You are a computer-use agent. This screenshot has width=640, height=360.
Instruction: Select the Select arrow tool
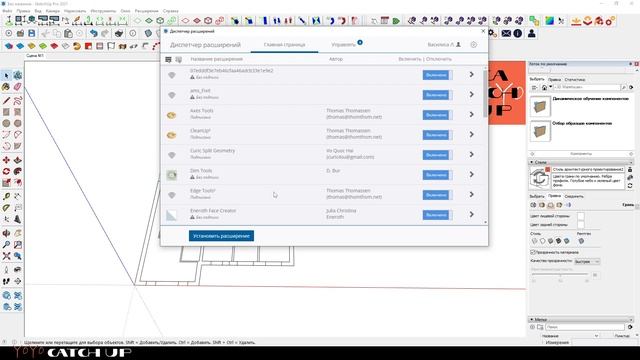(x=6, y=76)
